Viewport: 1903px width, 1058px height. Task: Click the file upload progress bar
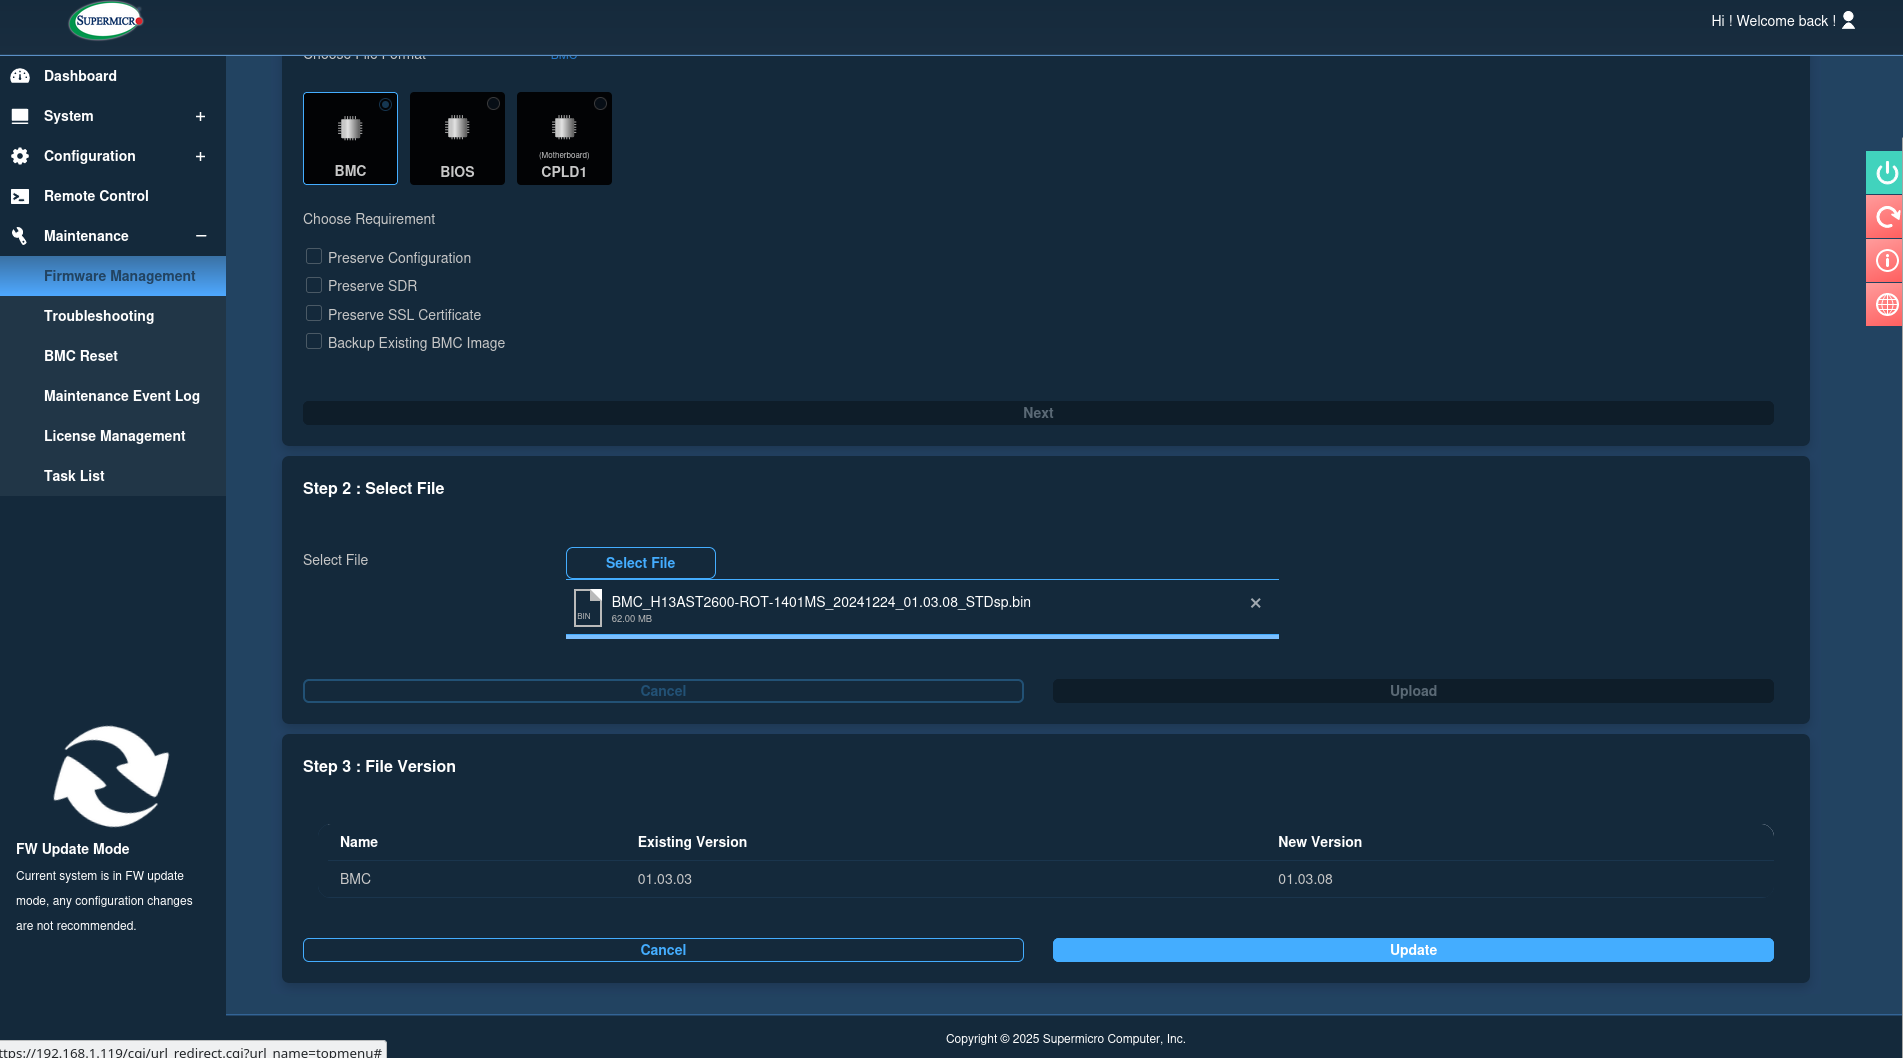coord(922,636)
